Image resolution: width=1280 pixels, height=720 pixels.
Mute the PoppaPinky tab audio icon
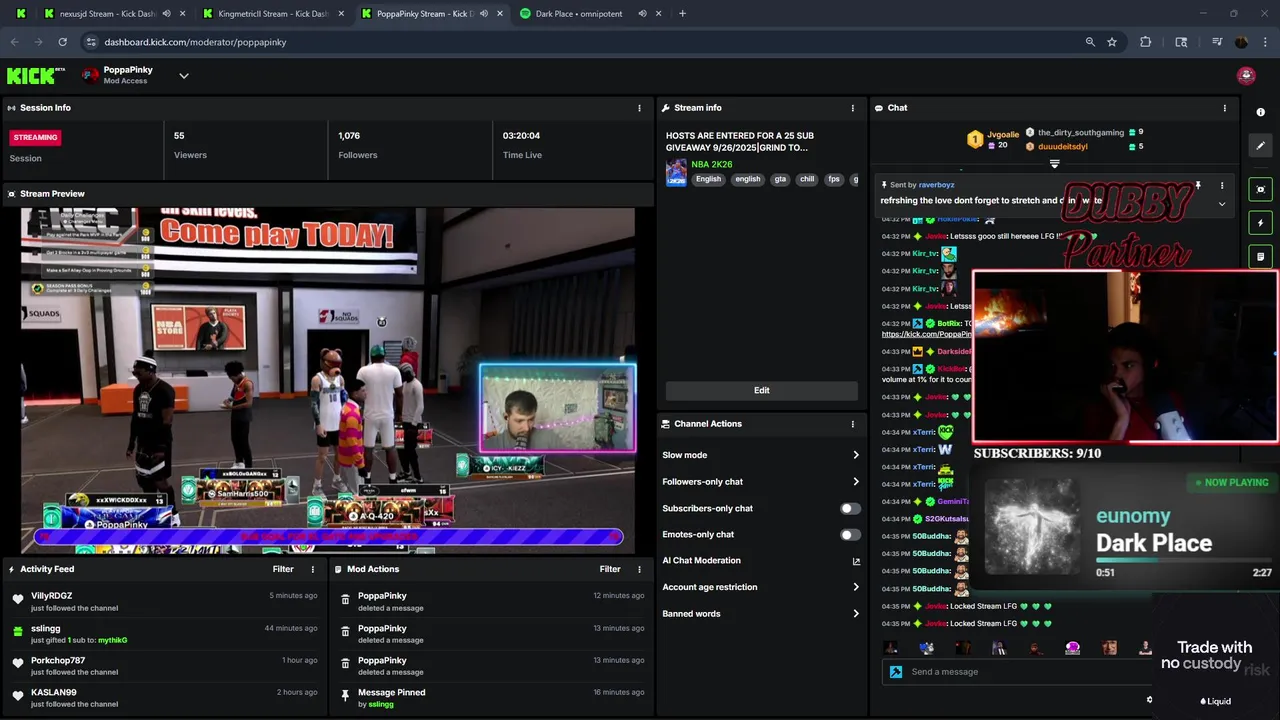pyautogui.click(x=484, y=14)
